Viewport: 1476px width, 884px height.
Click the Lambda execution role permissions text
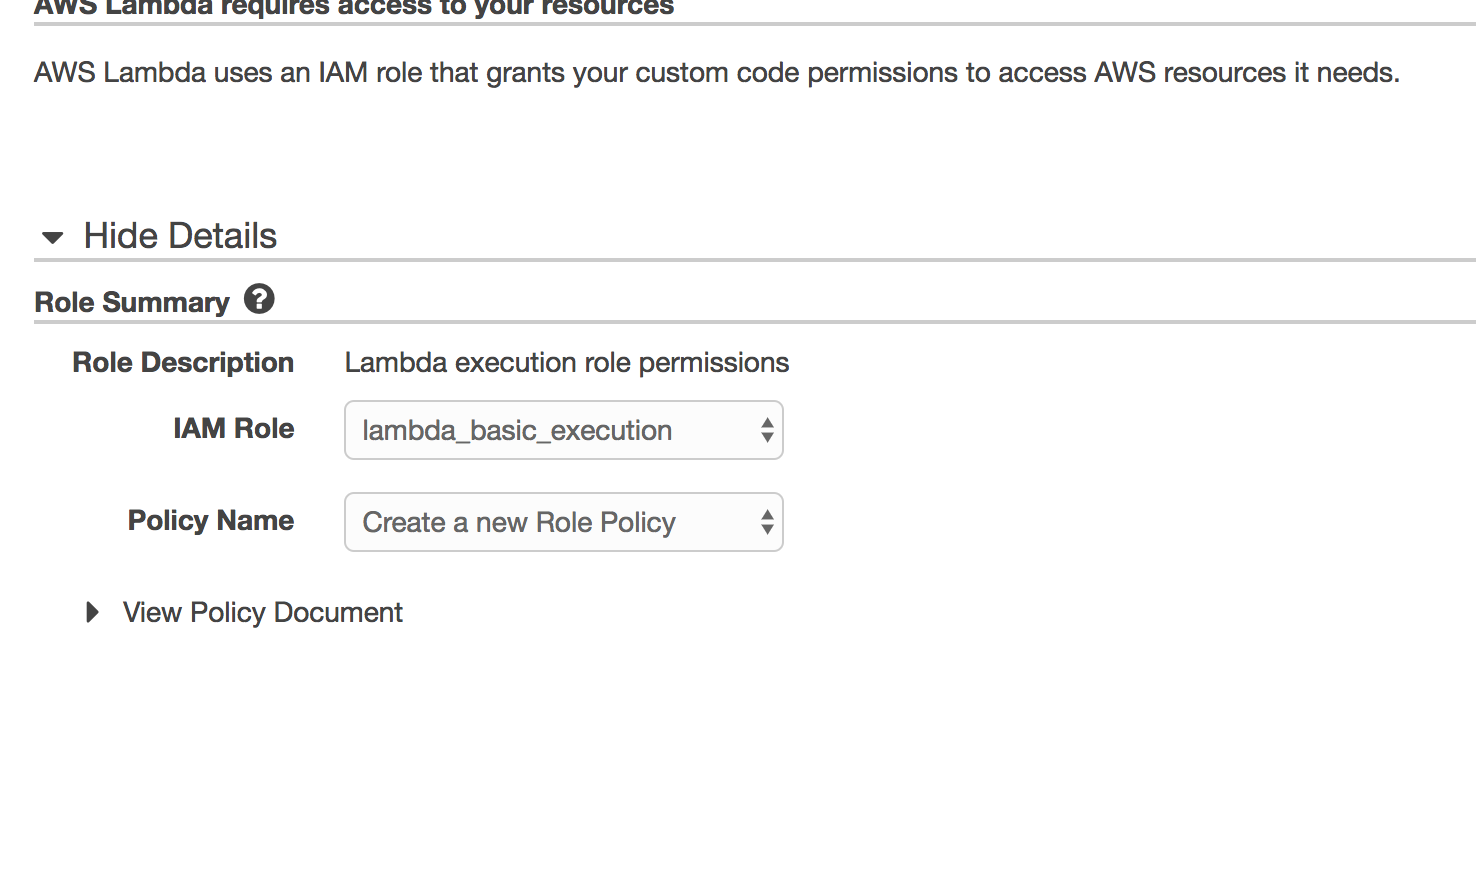pos(567,362)
